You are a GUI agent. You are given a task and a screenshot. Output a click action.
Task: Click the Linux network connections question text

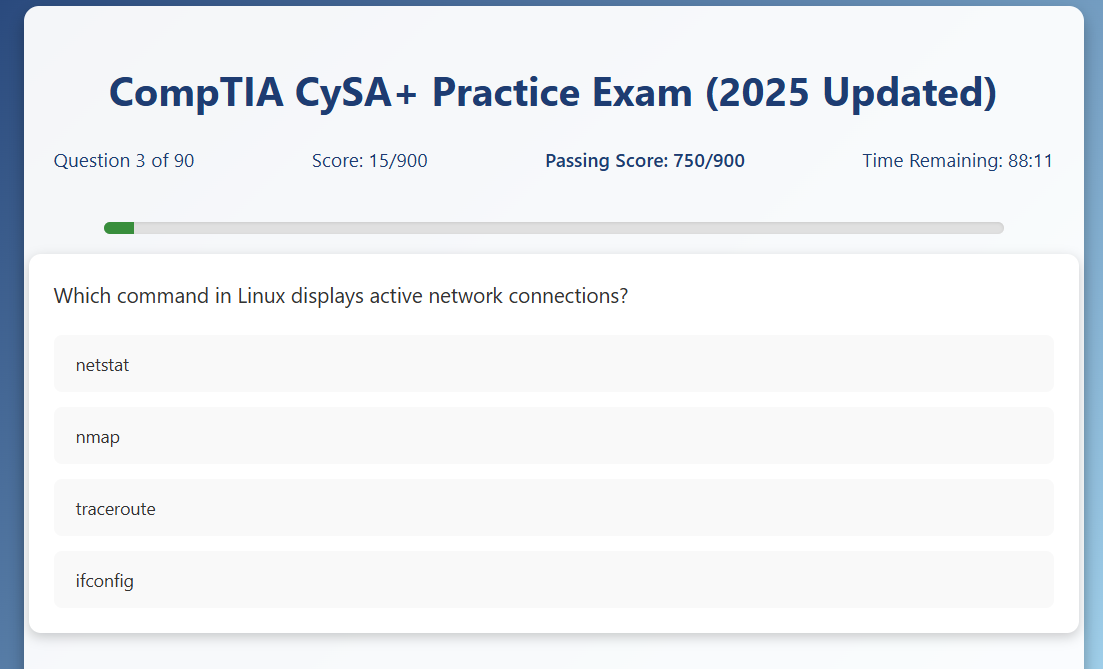(341, 296)
